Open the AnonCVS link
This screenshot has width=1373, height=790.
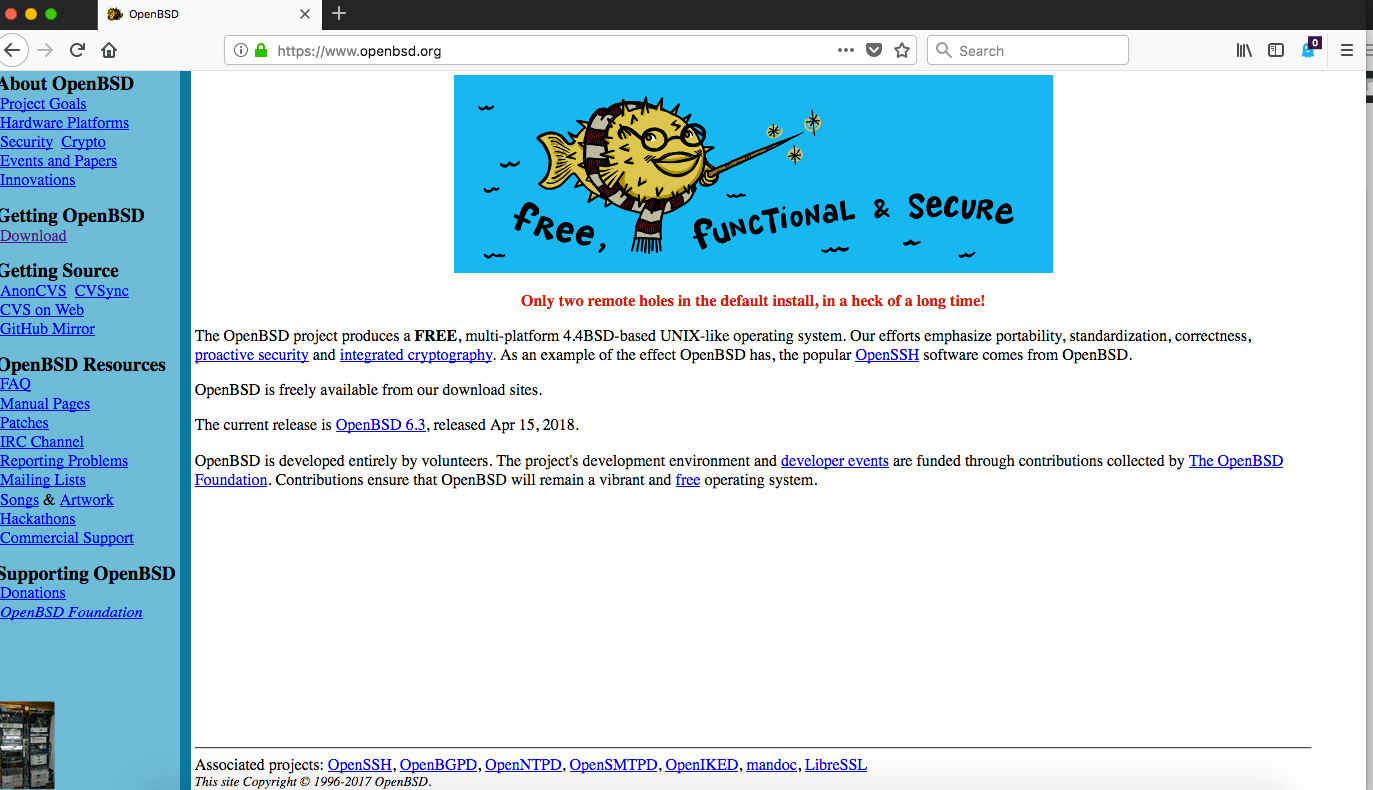[33, 291]
